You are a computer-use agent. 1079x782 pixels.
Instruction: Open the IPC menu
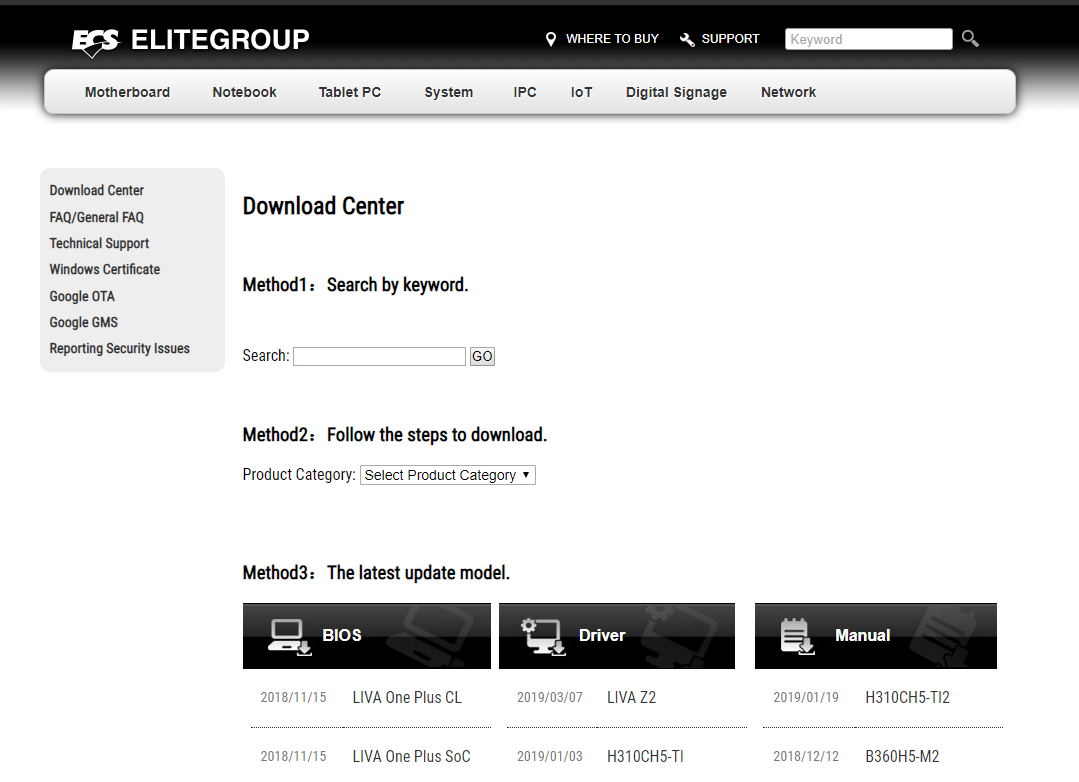(524, 92)
